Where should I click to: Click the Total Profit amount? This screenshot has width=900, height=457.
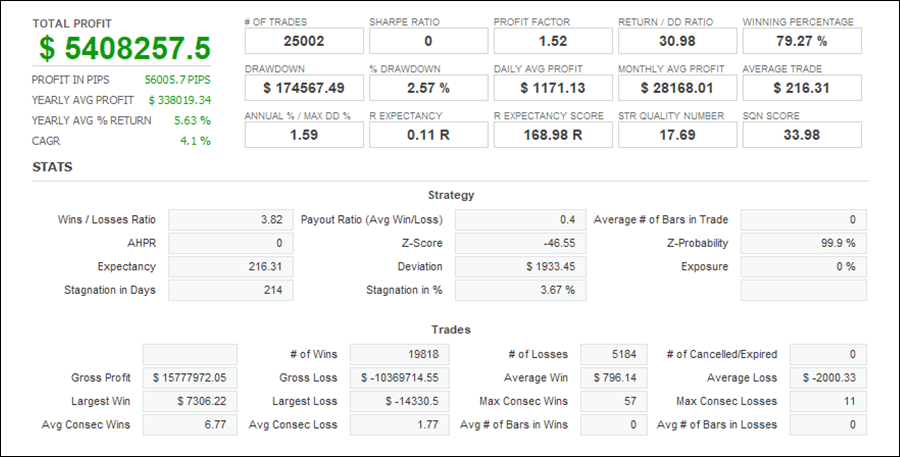pyautogui.click(x=125, y=48)
